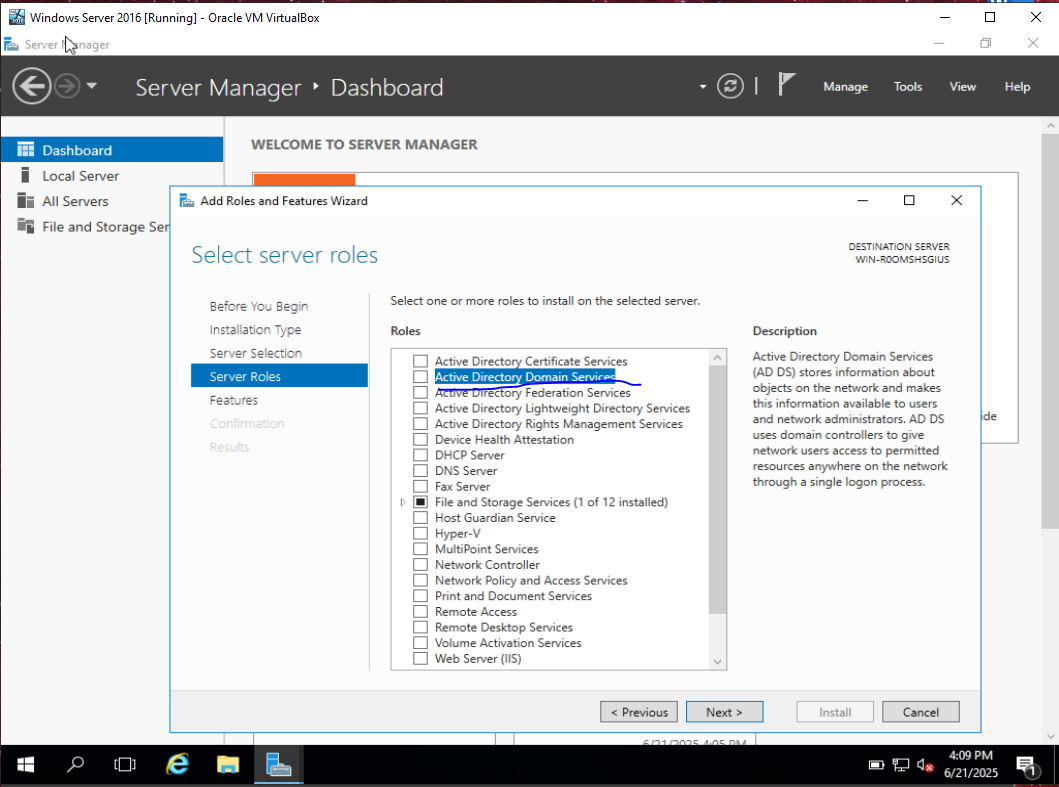The width and height of the screenshot is (1059, 787).
Task: Click the Cancel button
Action: 921,712
